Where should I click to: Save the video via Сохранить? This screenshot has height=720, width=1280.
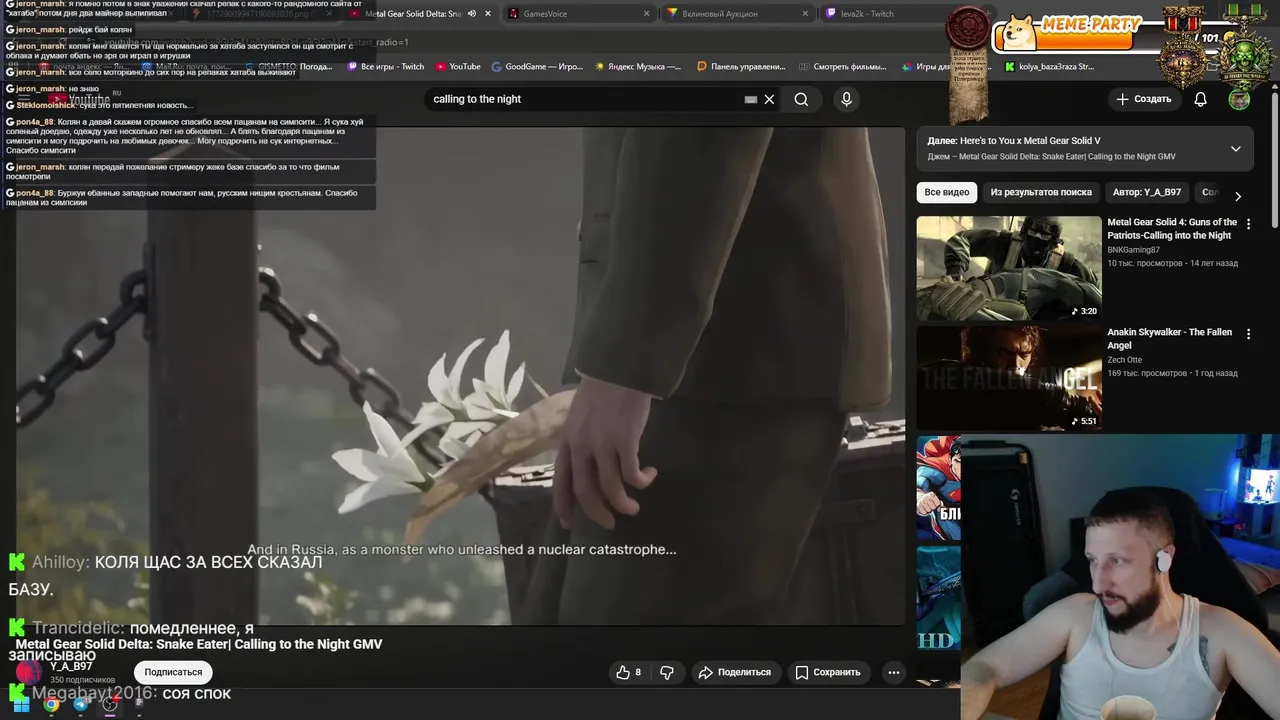coord(827,672)
